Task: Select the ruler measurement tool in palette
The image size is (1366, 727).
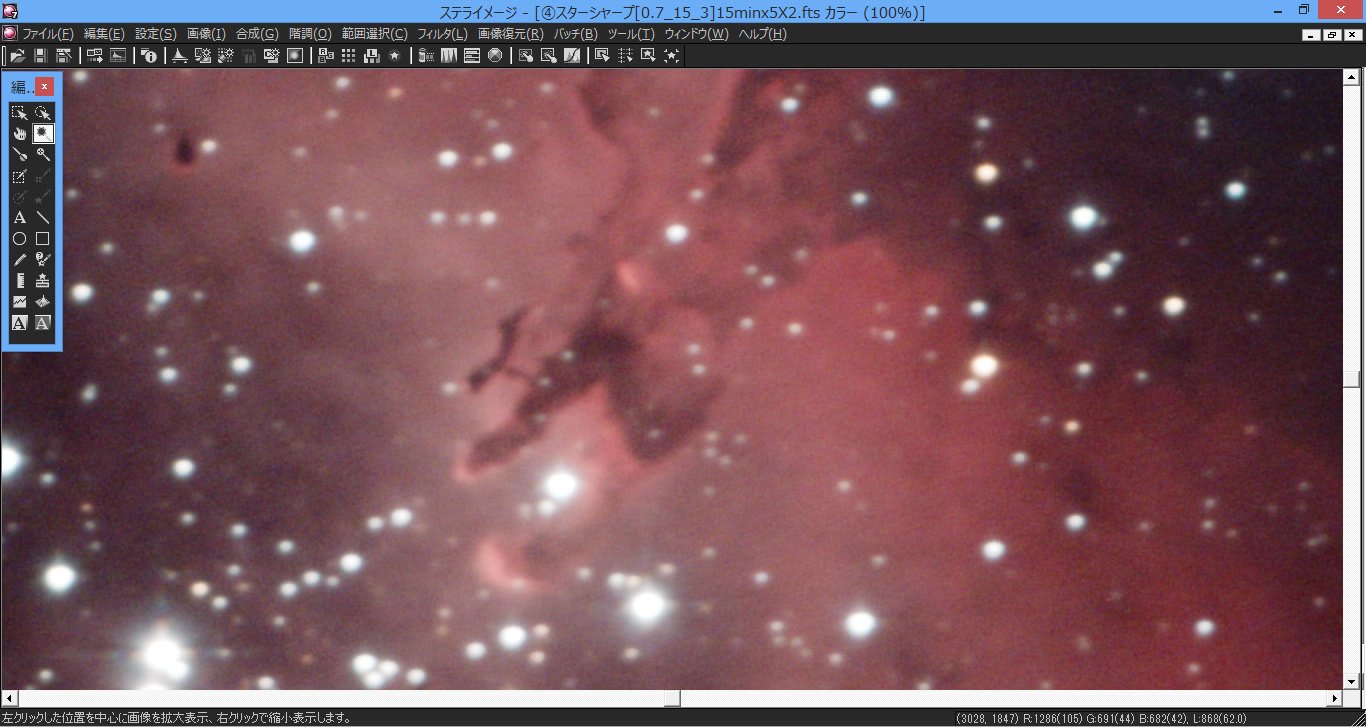Action: (x=19, y=281)
